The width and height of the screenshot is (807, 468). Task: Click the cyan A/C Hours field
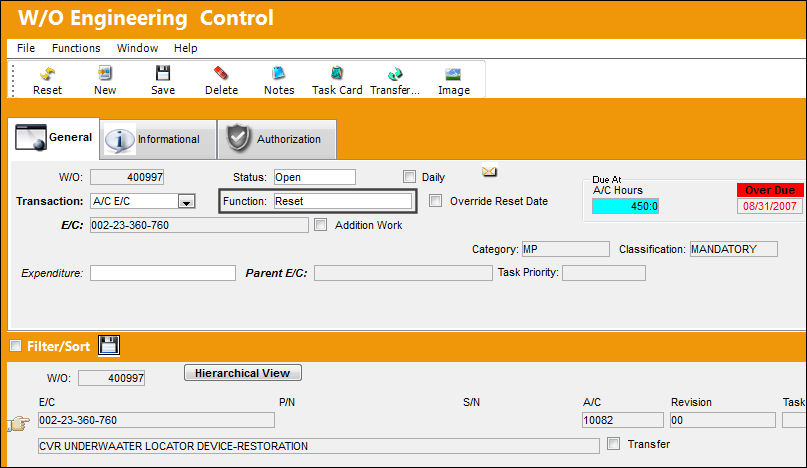click(x=625, y=206)
